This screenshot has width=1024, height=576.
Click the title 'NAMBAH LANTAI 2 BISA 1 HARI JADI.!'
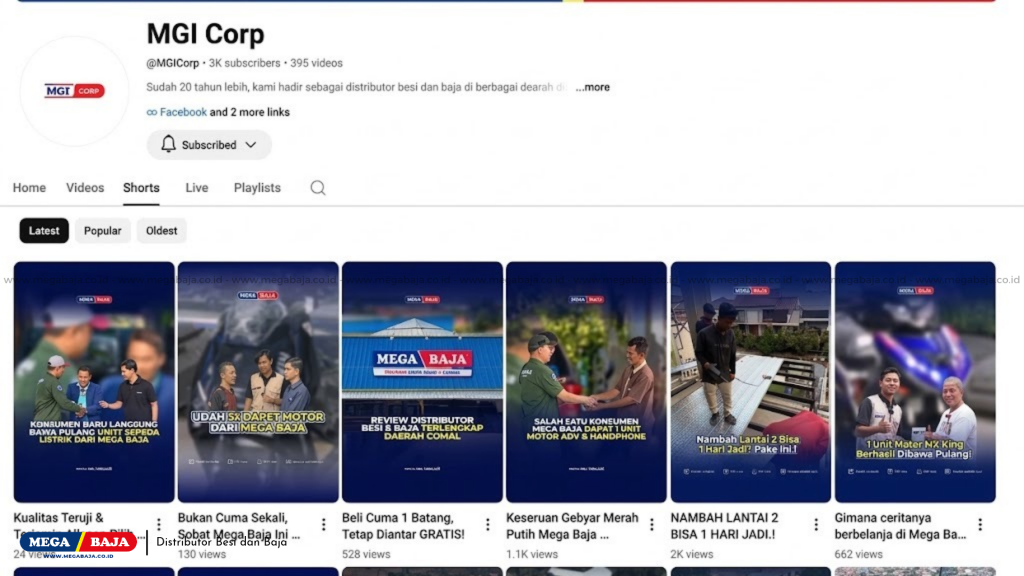point(724,526)
